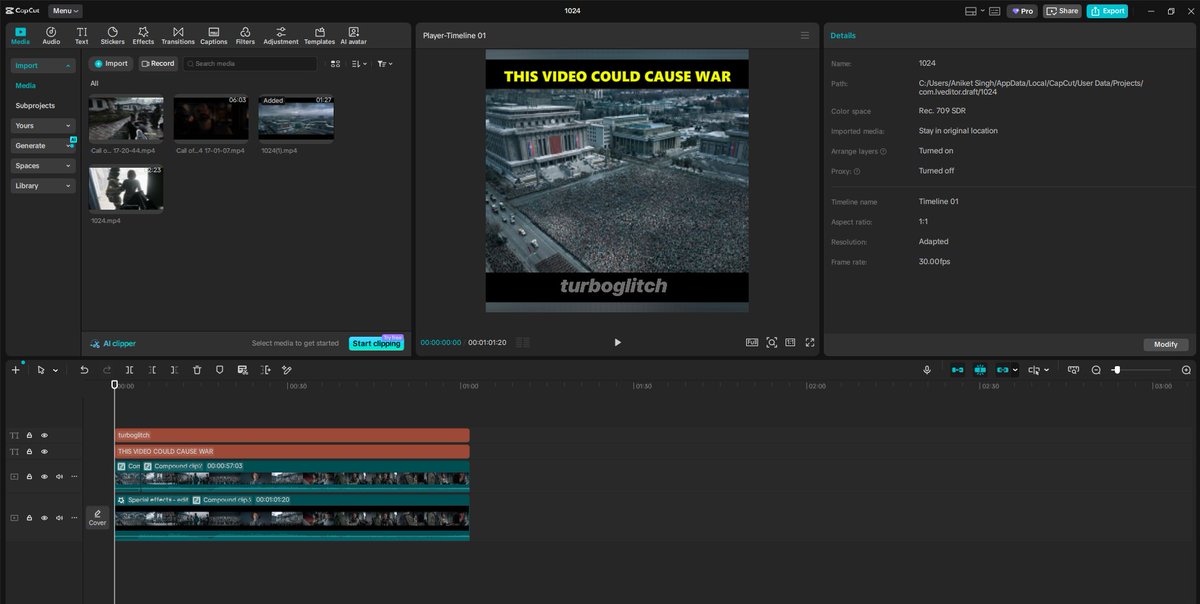Lock the turboglitch text track
Screen dimensions: 1200x604
[x=29, y=435]
